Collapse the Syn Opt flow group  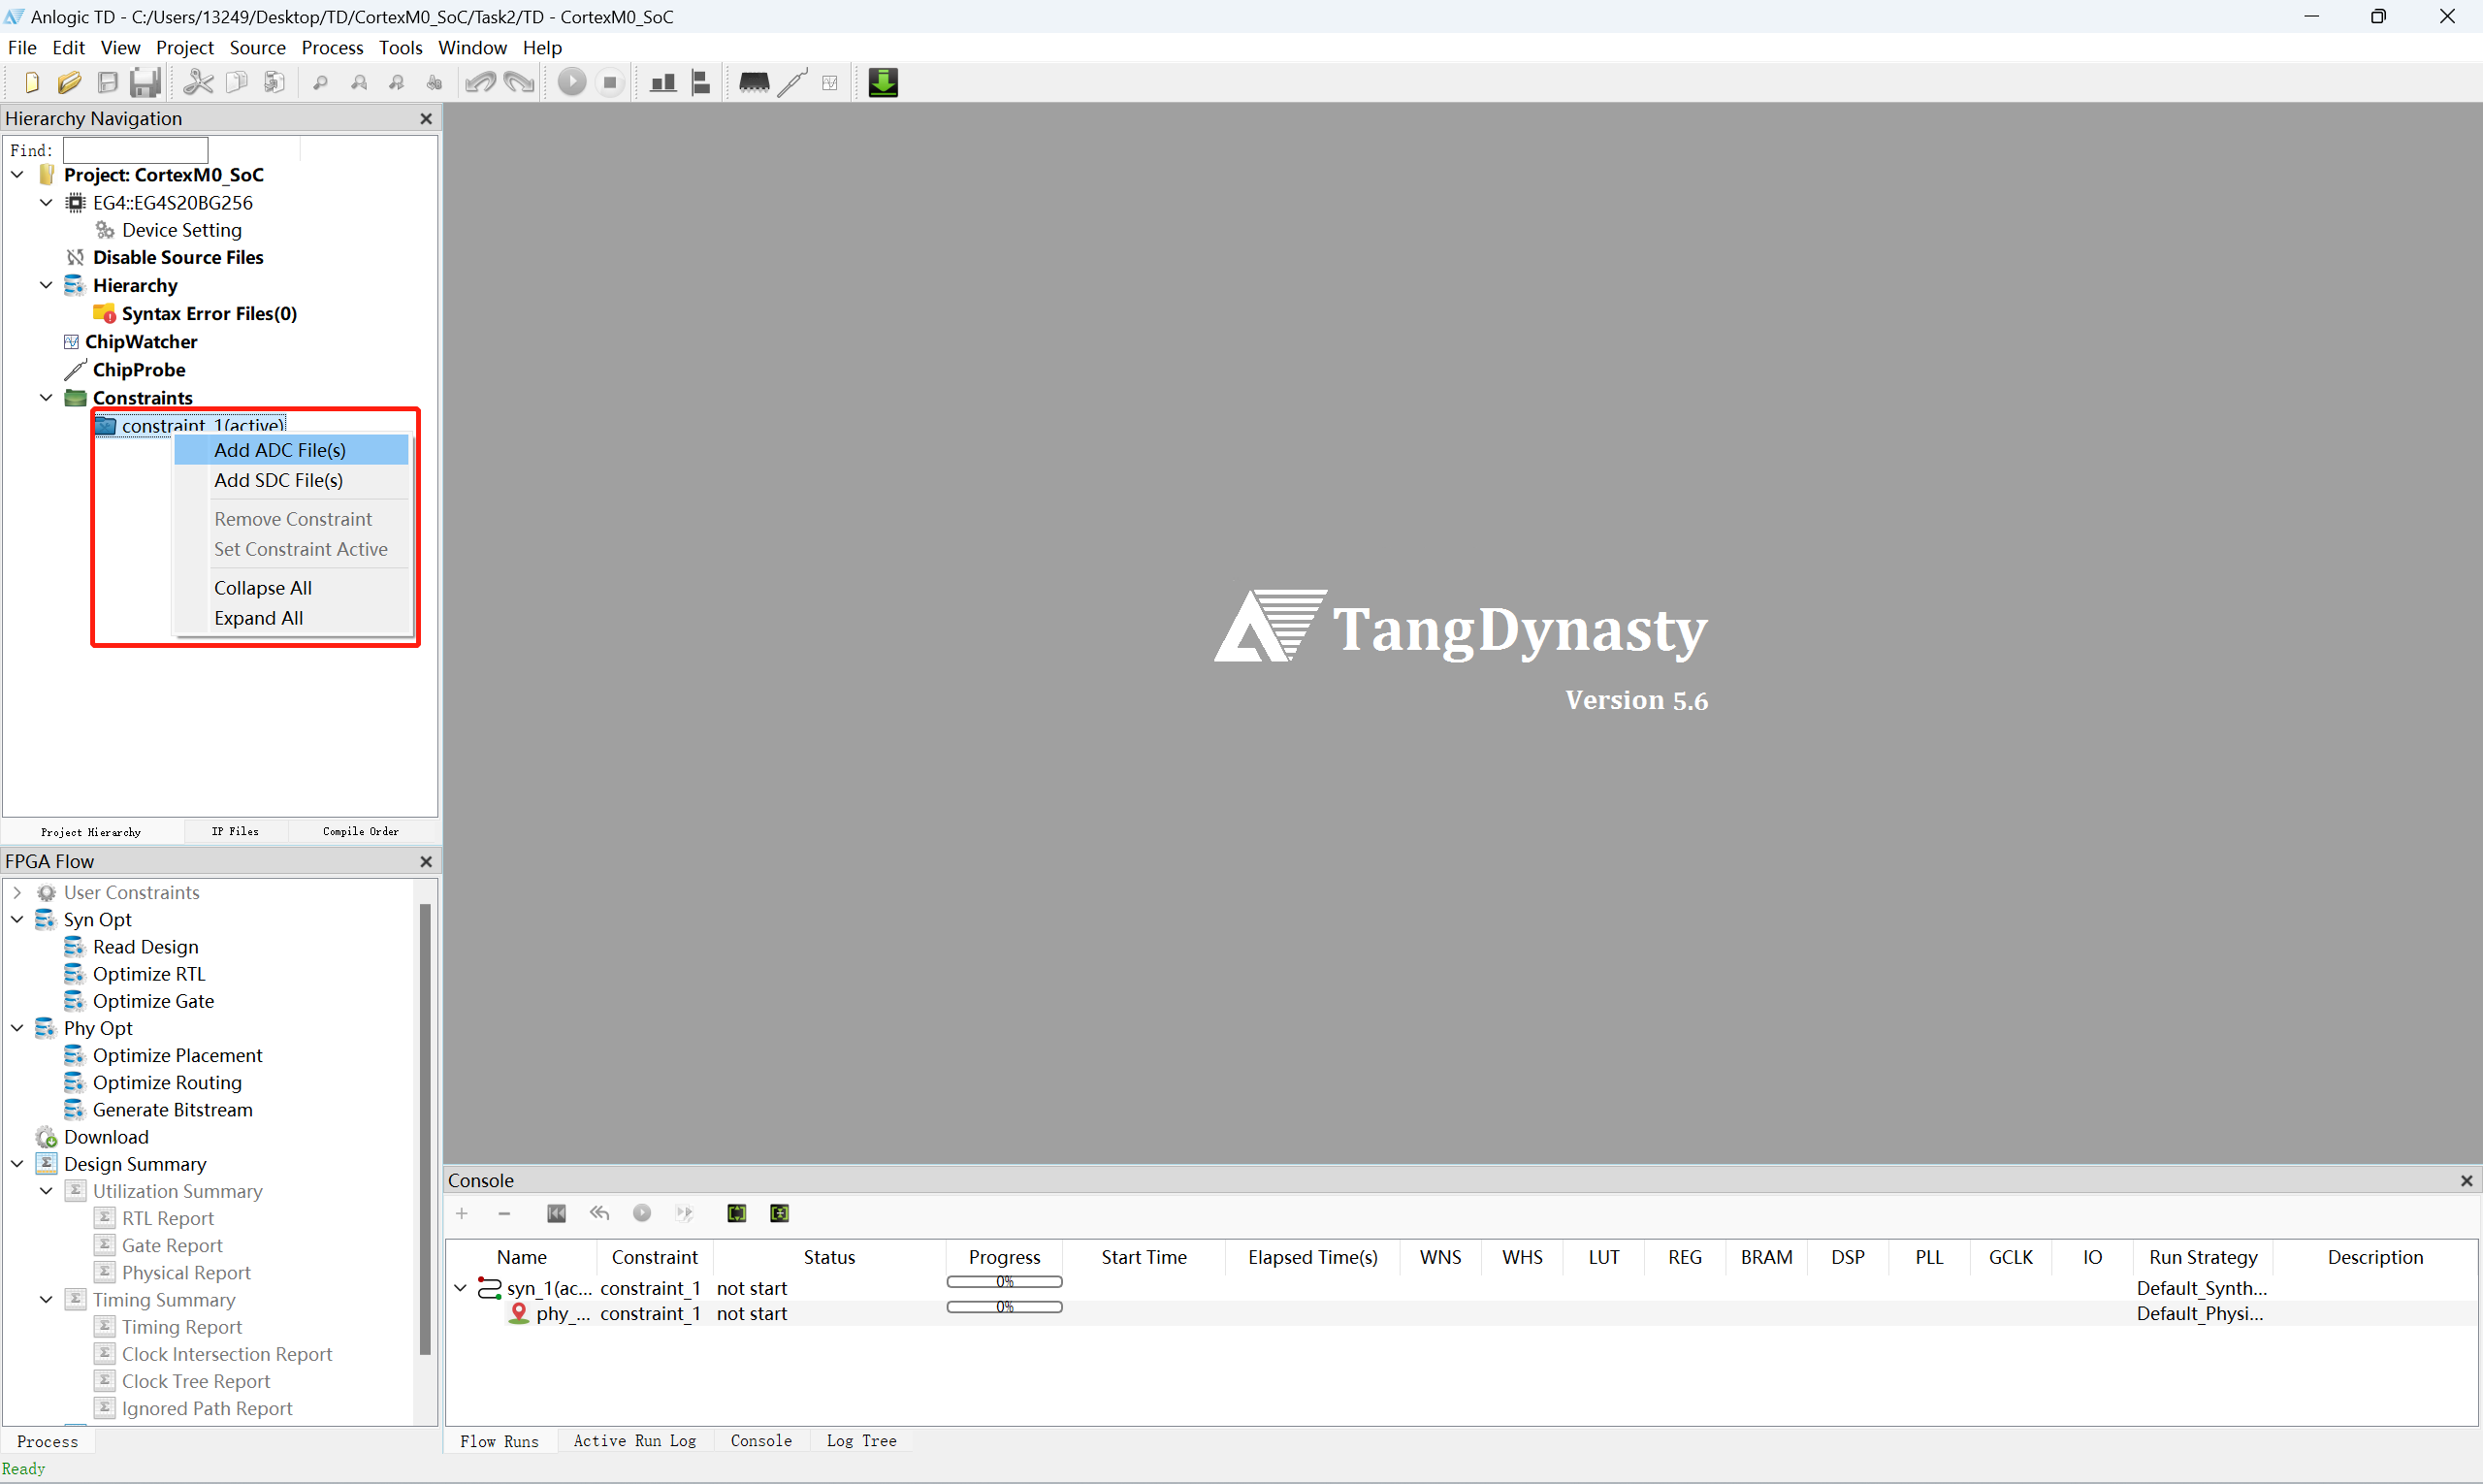17,919
